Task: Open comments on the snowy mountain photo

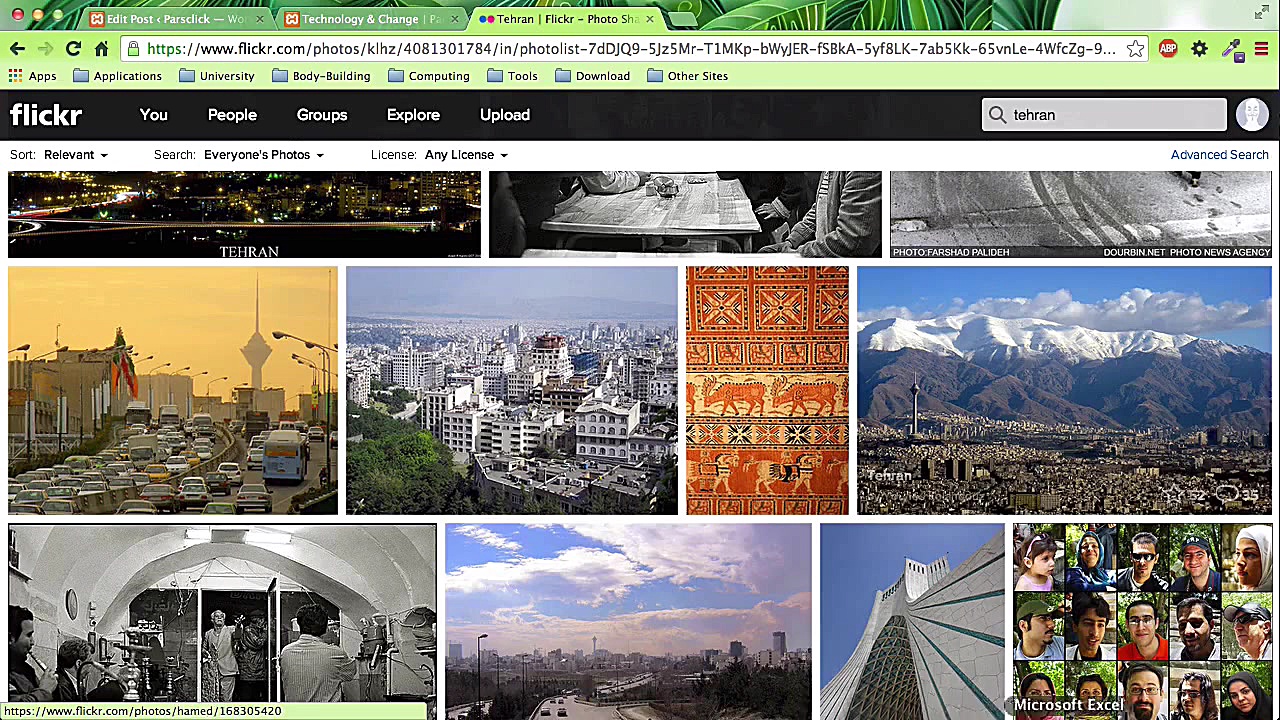Action: pos(1229,495)
